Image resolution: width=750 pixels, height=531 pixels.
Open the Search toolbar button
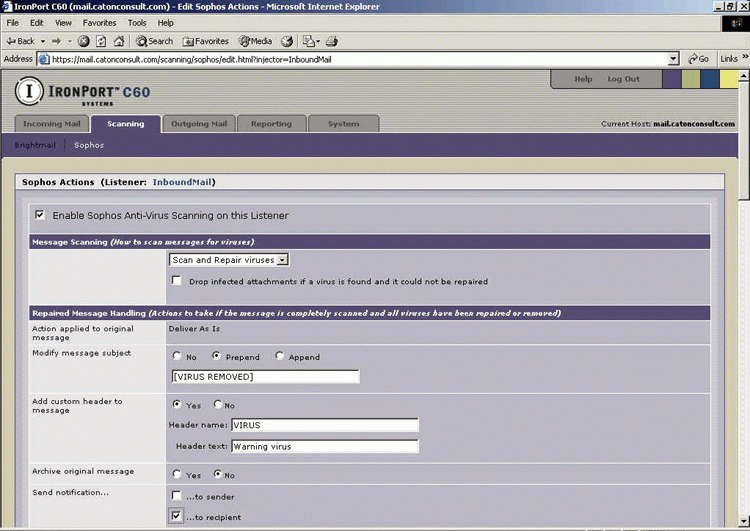154,41
